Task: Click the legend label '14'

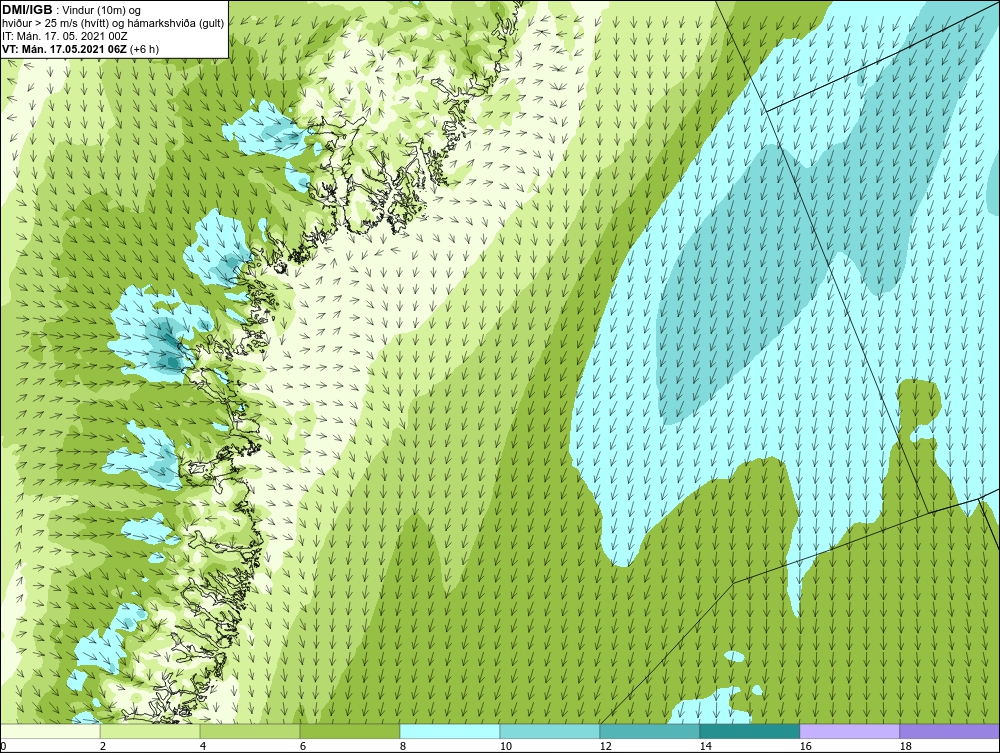Action: (705, 746)
